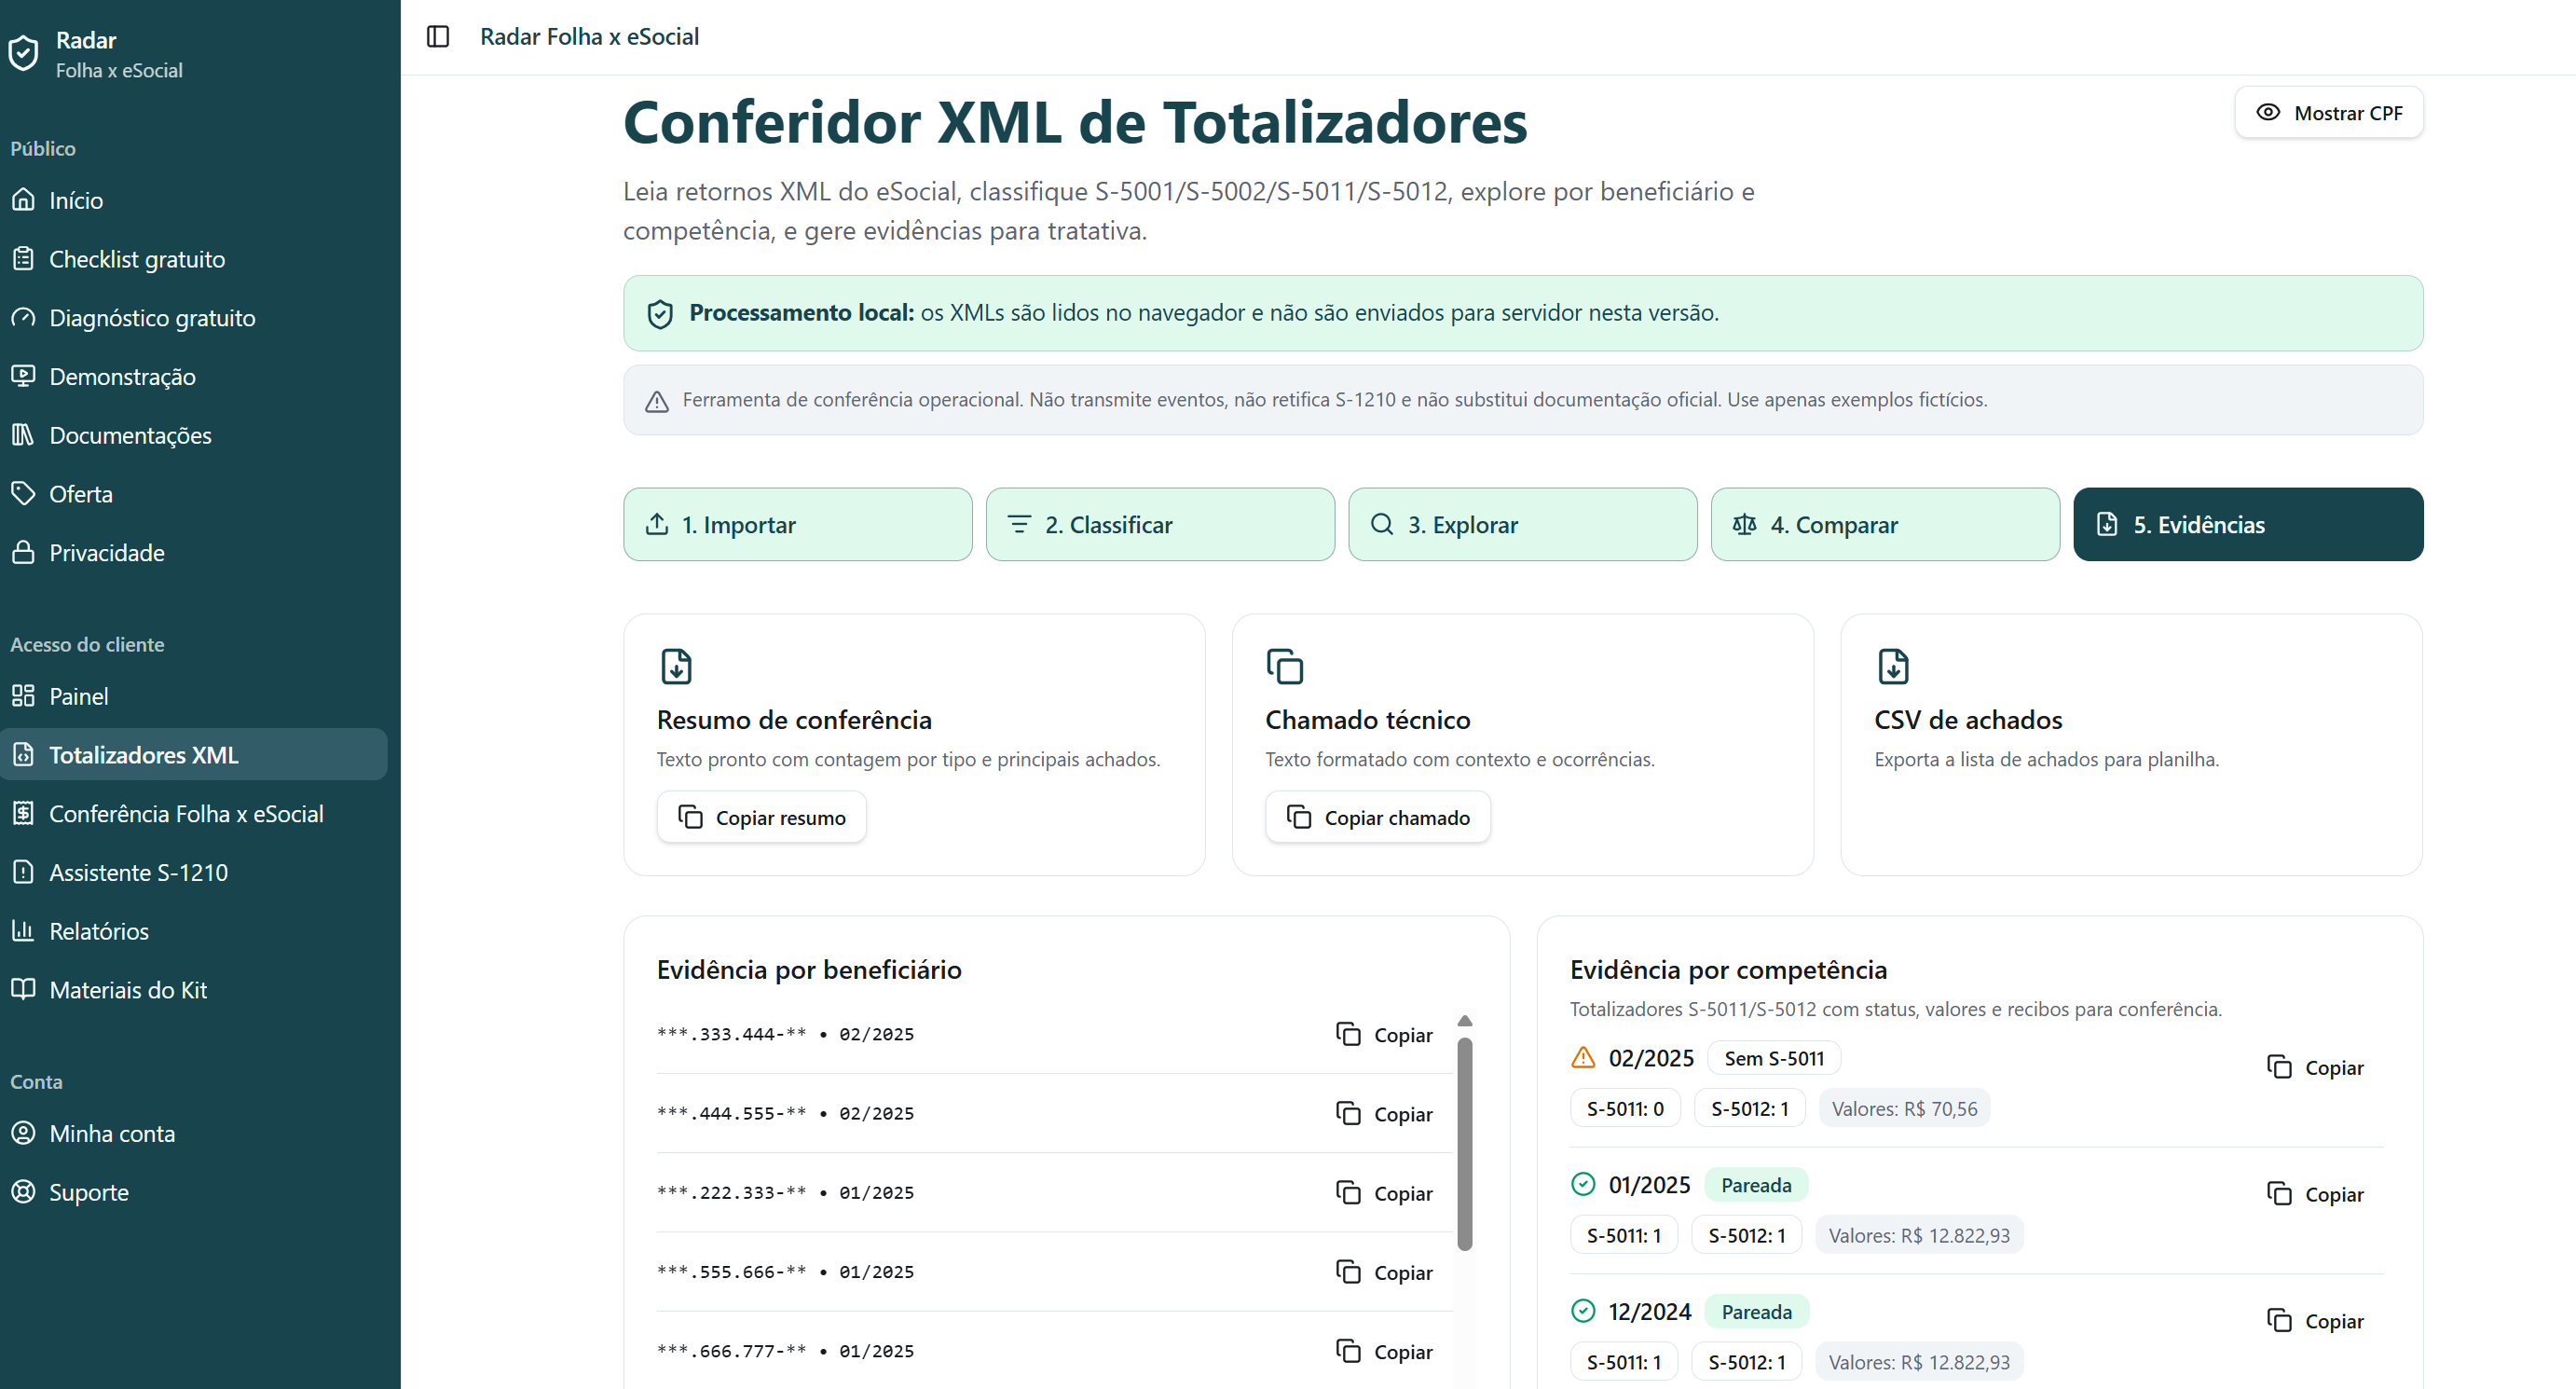The height and width of the screenshot is (1389, 2576).
Task: Click the Copiar chamado button
Action: click(1378, 818)
